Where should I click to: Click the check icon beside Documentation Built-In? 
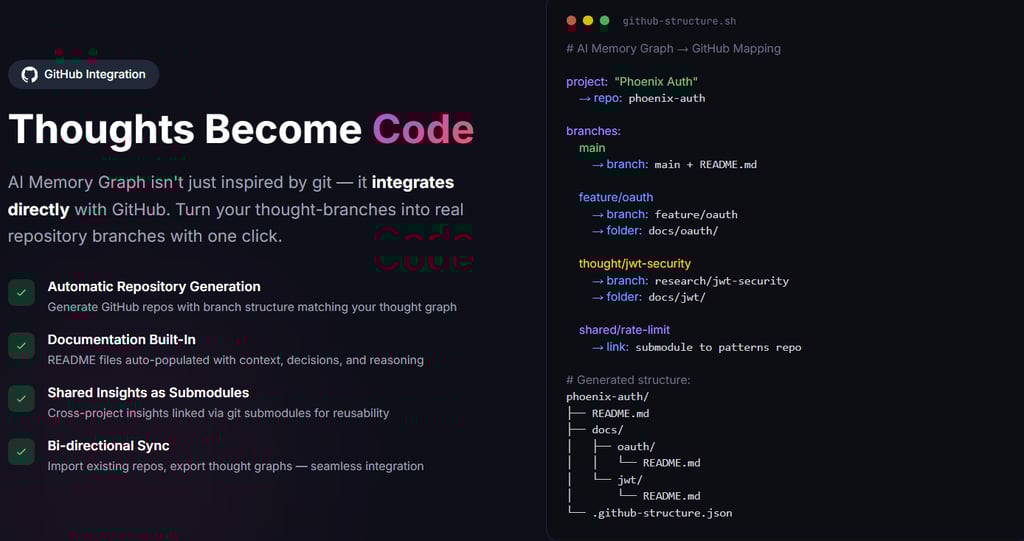(22, 346)
